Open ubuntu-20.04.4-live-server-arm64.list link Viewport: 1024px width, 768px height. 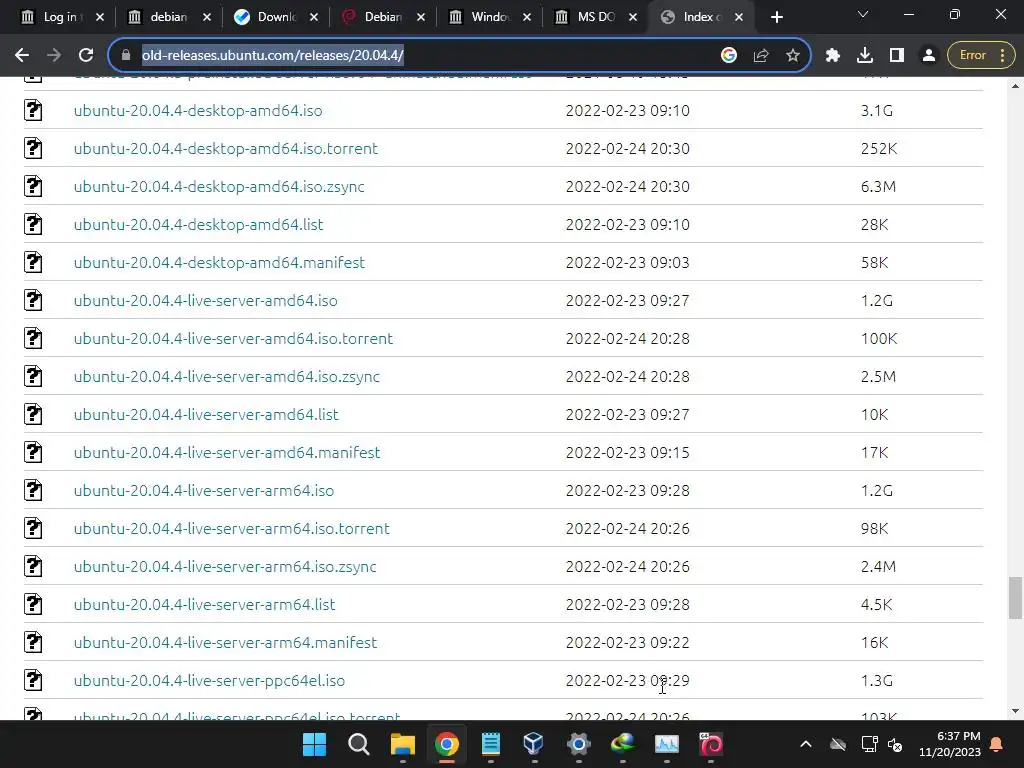coord(204,604)
